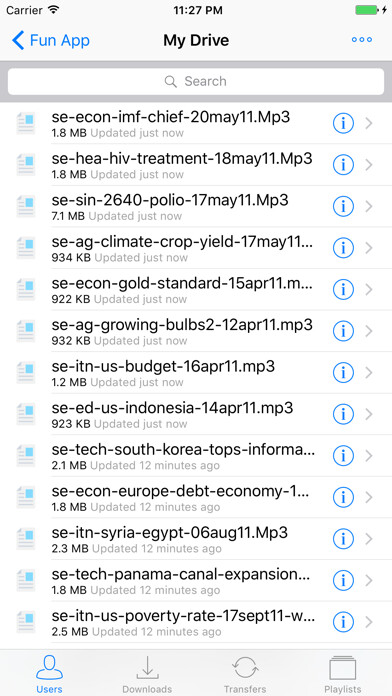Switch to the Users tab
This screenshot has height=696, width=392.
tap(49, 674)
